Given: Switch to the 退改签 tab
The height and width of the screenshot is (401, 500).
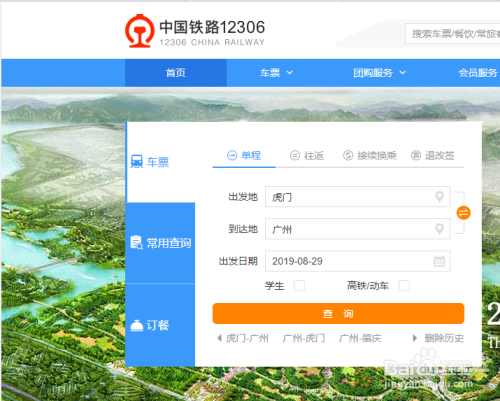Looking at the screenshot, I should coord(433,156).
